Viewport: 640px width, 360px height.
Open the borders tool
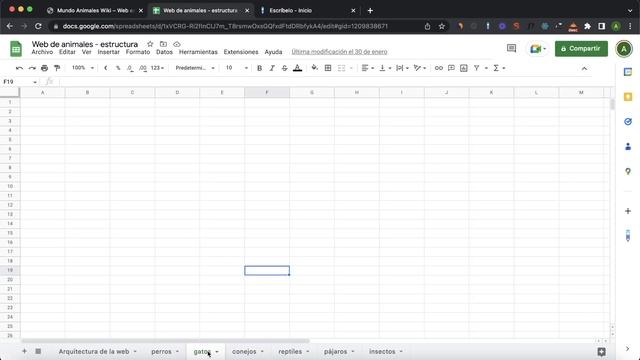coord(328,68)
